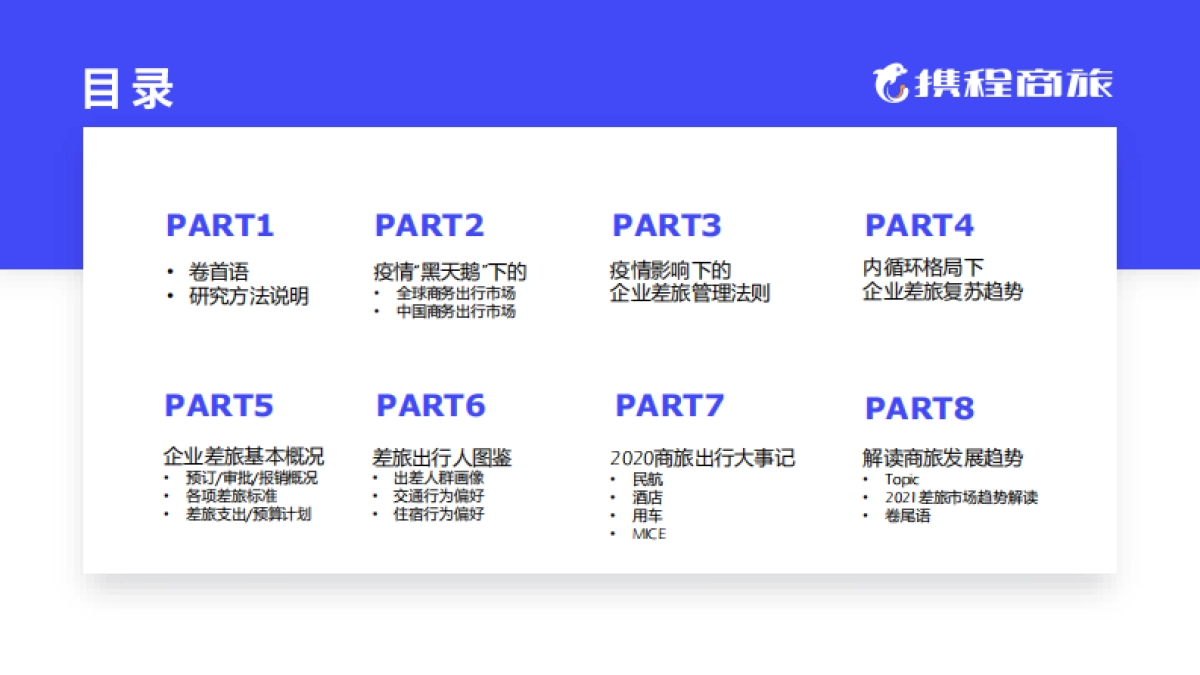
Task: Choose the PART8 section heading
Action: pyautogui.click(x=919, y=409)
